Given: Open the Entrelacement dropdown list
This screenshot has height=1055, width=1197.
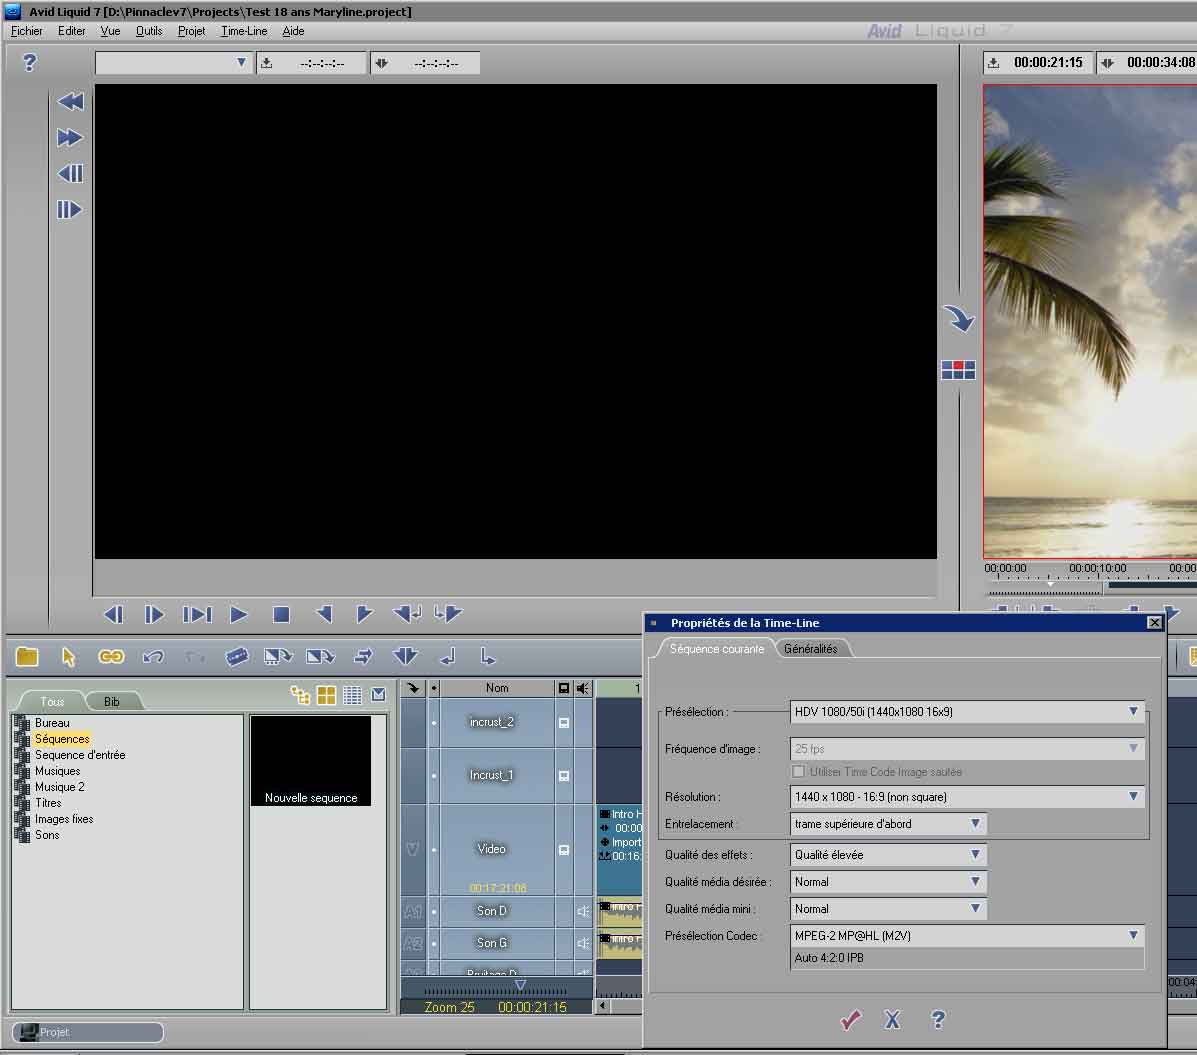Looking at the screenshot, I should coord(974,824).
